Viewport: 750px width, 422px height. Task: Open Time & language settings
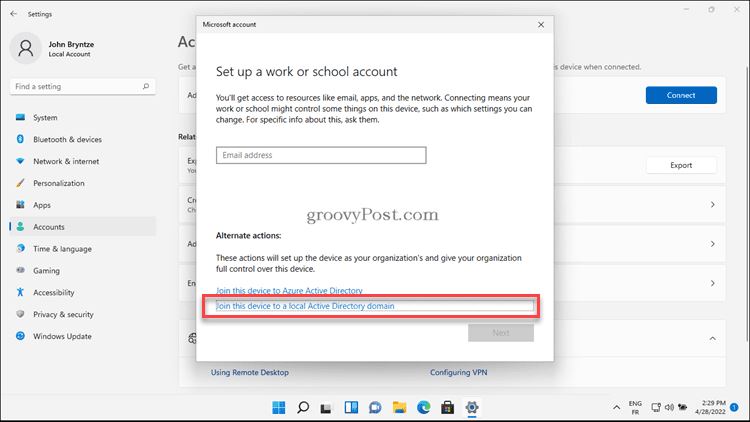pyautogui.click(x=82, y=249)
